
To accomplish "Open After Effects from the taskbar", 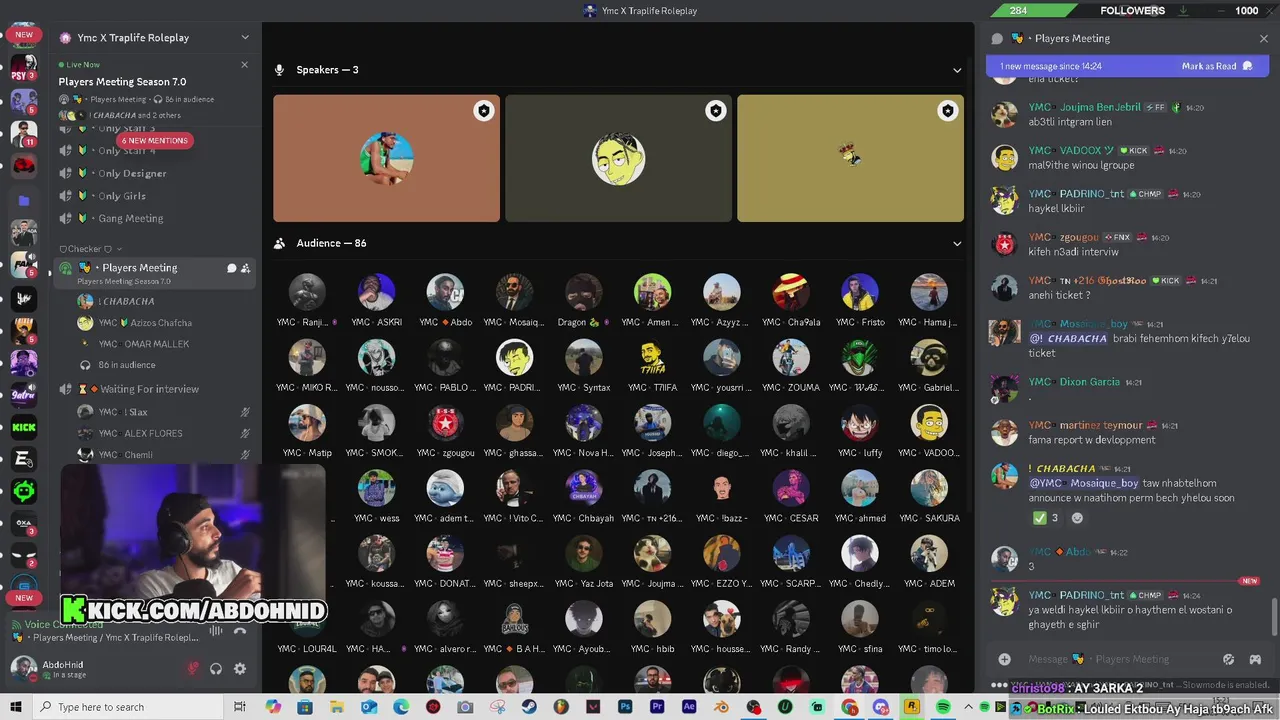I will point(689,707).
